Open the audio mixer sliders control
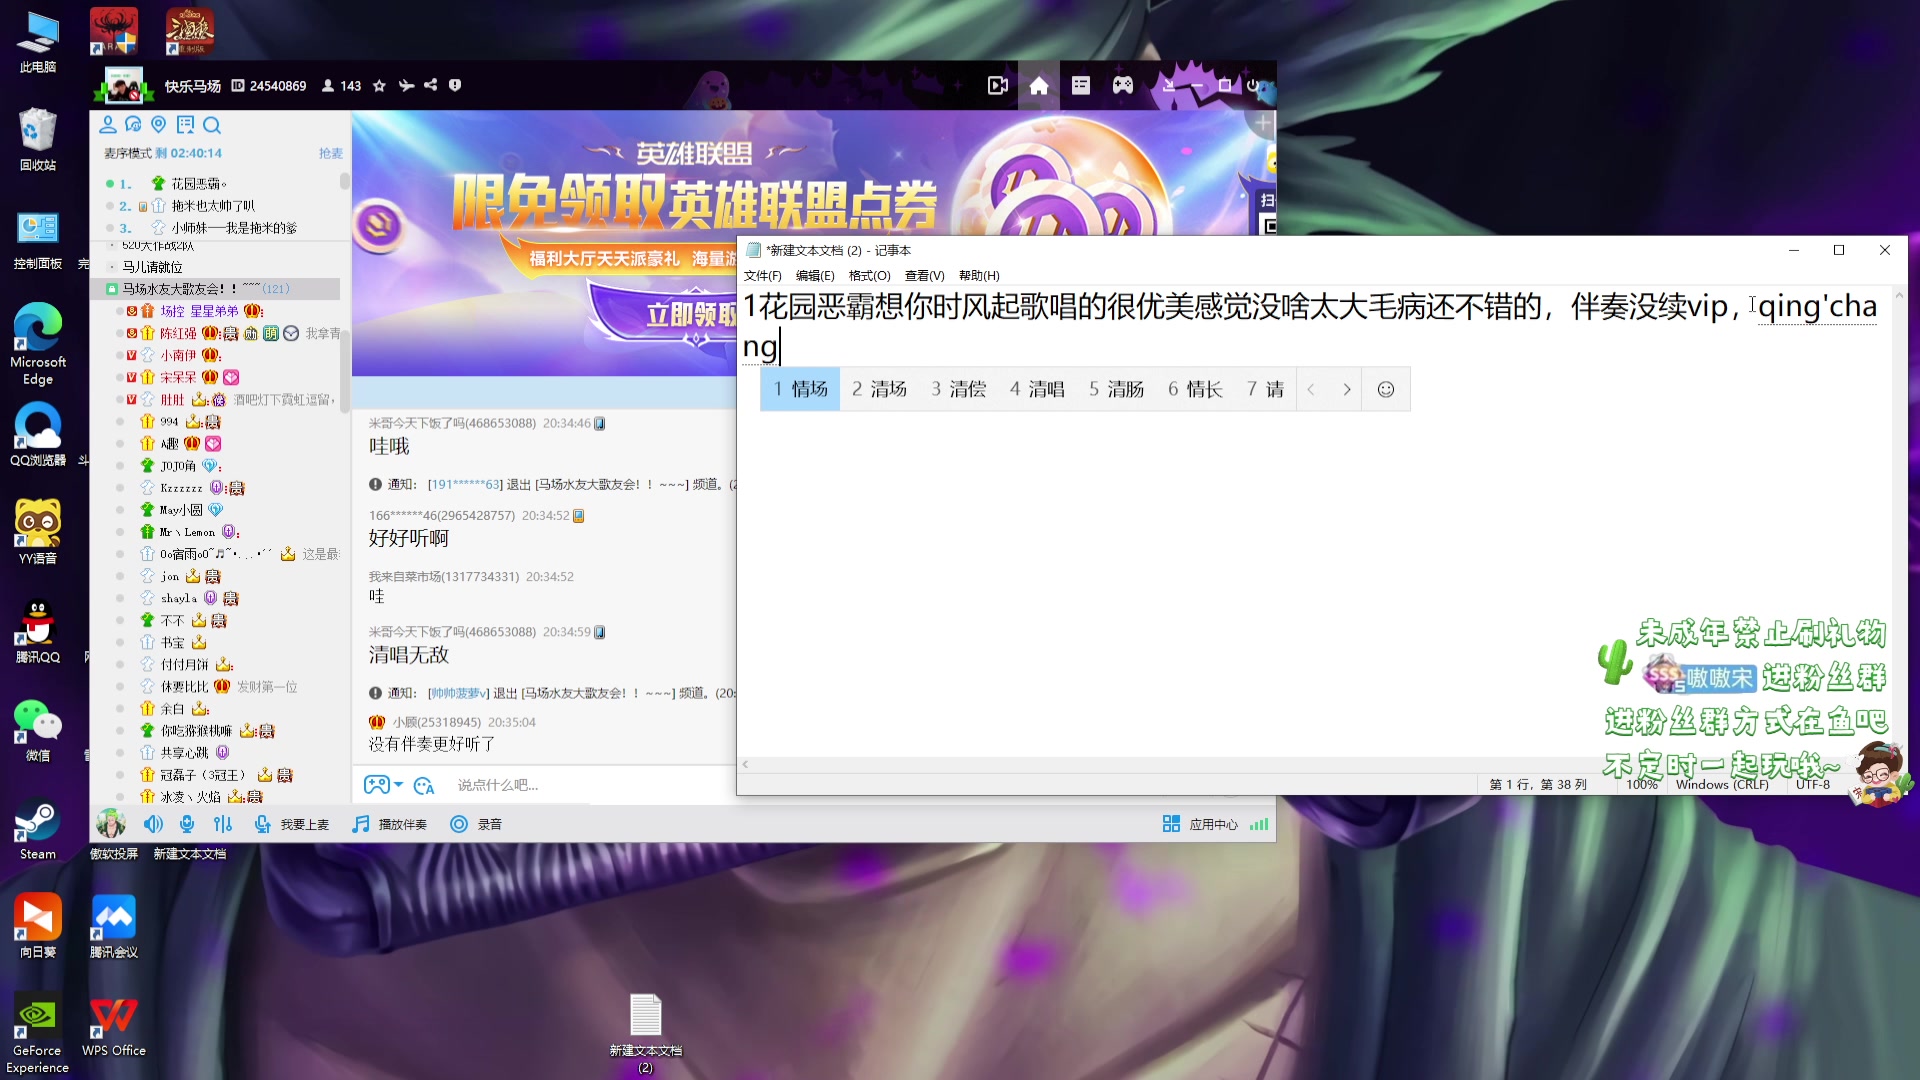 (x=223, y=824)
